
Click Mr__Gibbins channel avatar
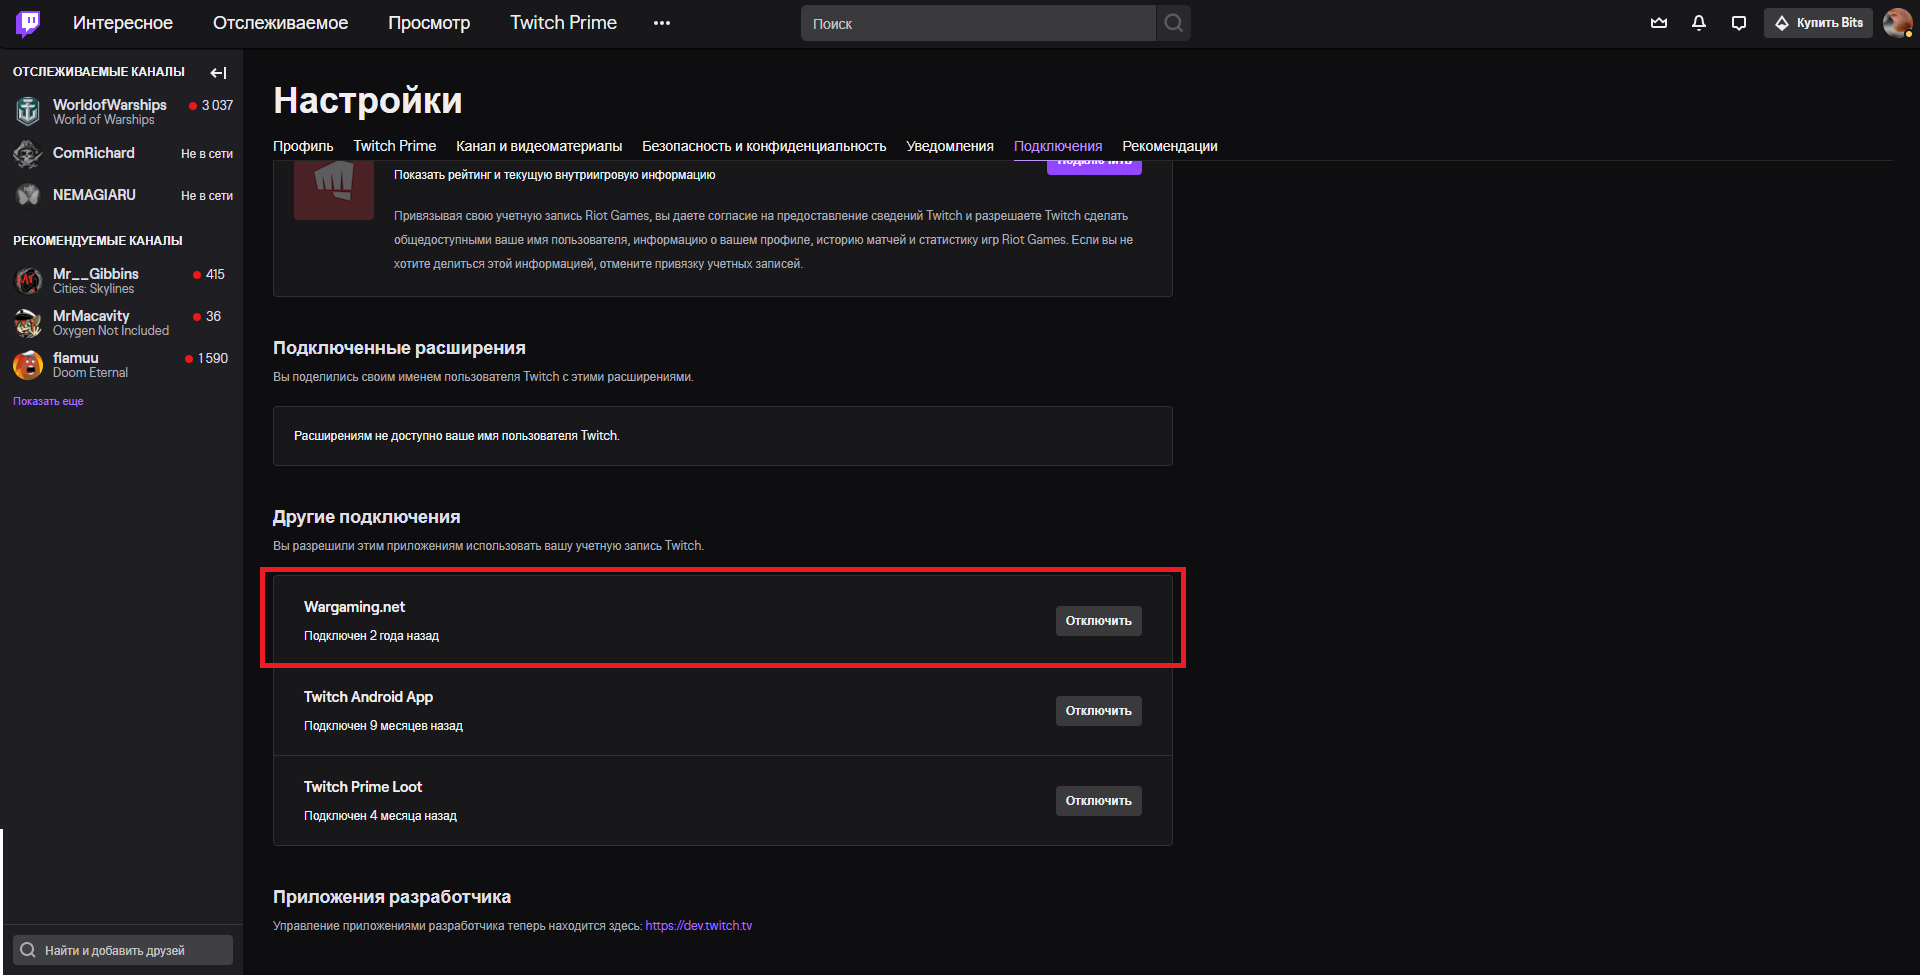click(28, 280)
